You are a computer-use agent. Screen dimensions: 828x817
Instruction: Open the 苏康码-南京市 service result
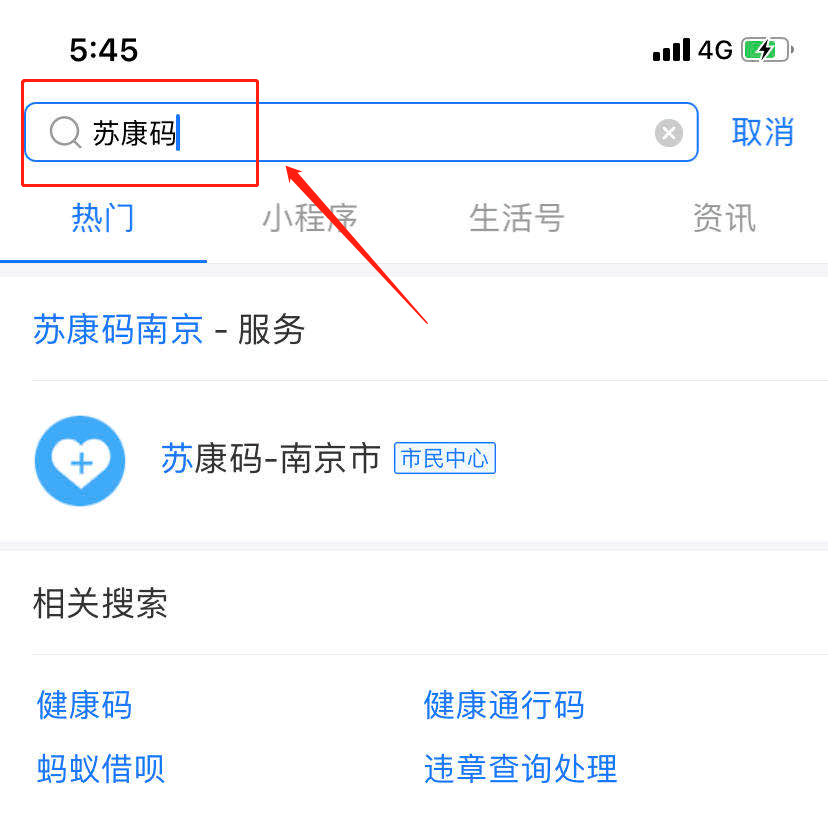click(x=414, y=461)
